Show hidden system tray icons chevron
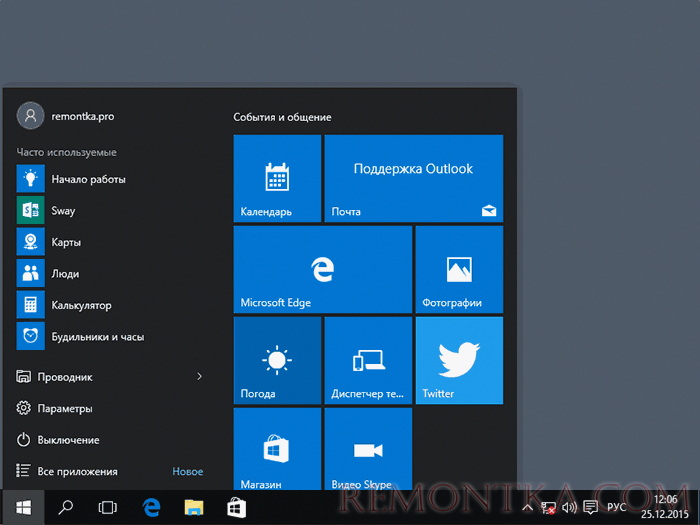Viewport: 700px width, 525px height. tap(527, 507)
